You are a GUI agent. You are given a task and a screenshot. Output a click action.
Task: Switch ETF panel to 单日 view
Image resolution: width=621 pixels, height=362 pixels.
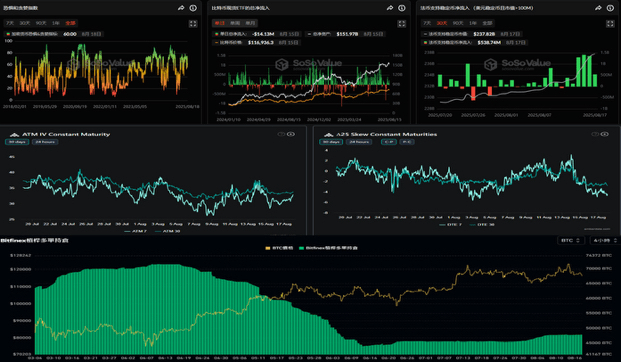[x=219, y=23]
